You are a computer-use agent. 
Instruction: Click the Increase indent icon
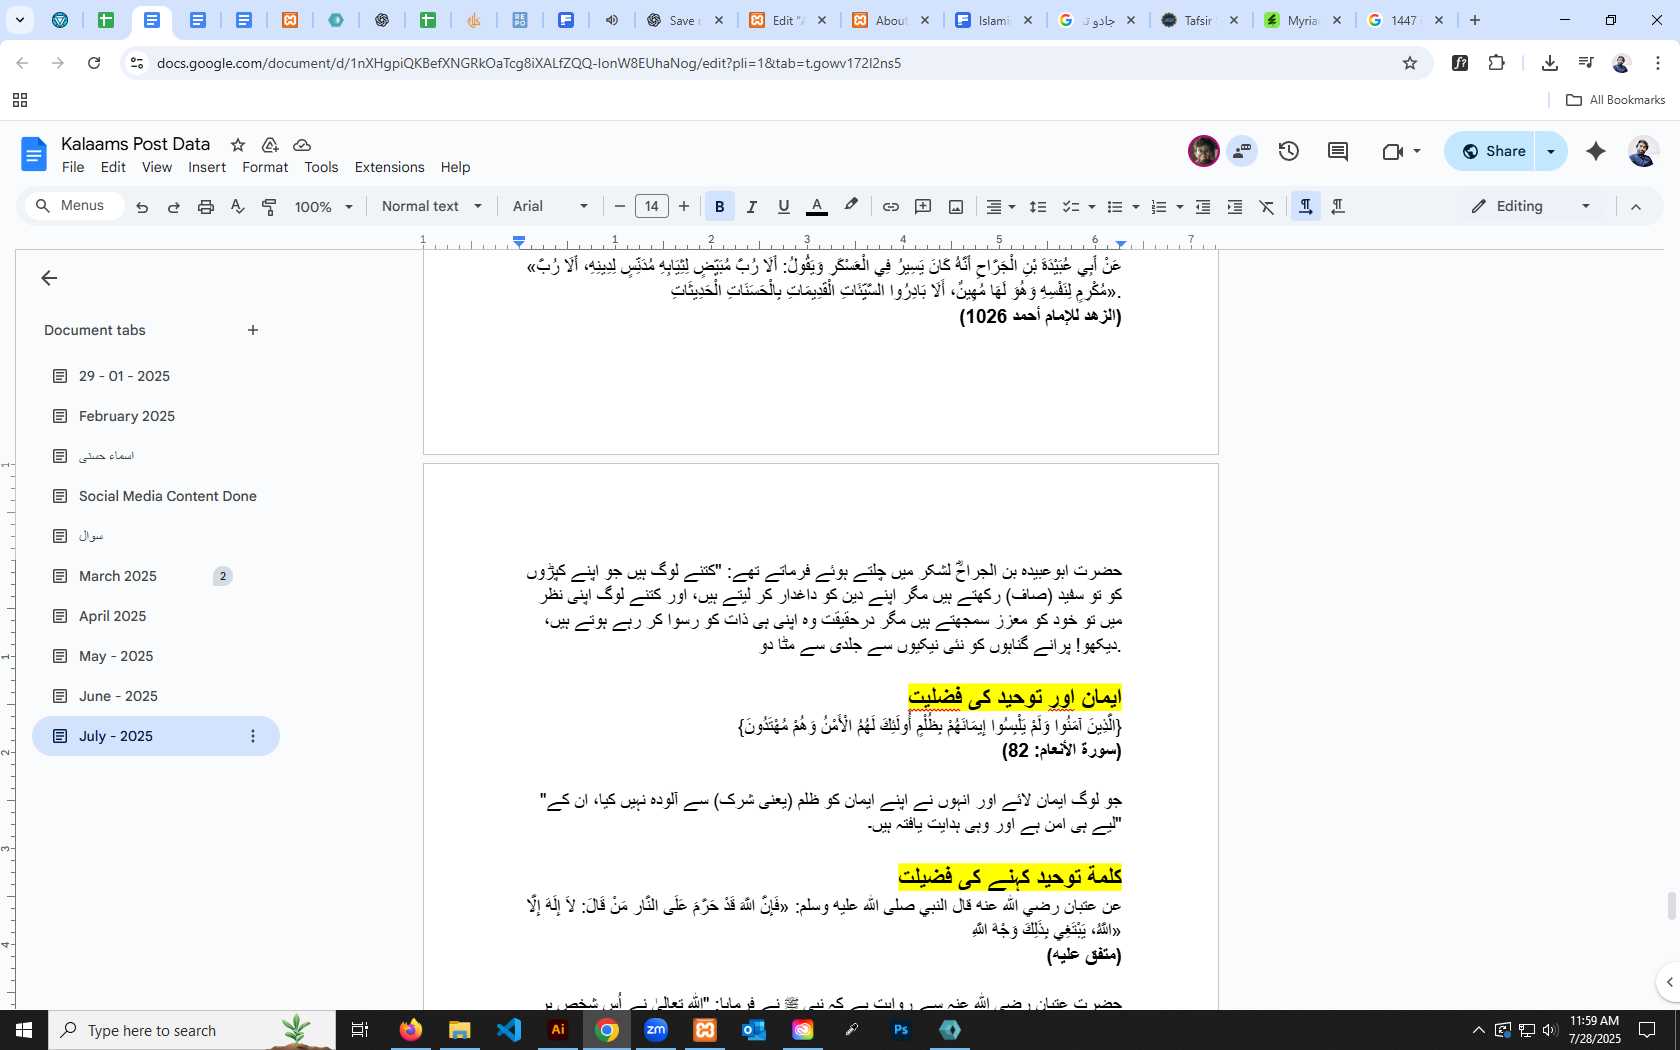[1235, 207]
